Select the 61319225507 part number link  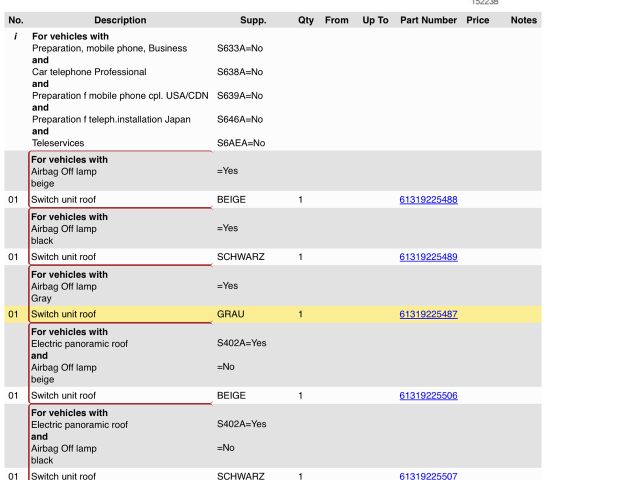(x=428, y=476)
